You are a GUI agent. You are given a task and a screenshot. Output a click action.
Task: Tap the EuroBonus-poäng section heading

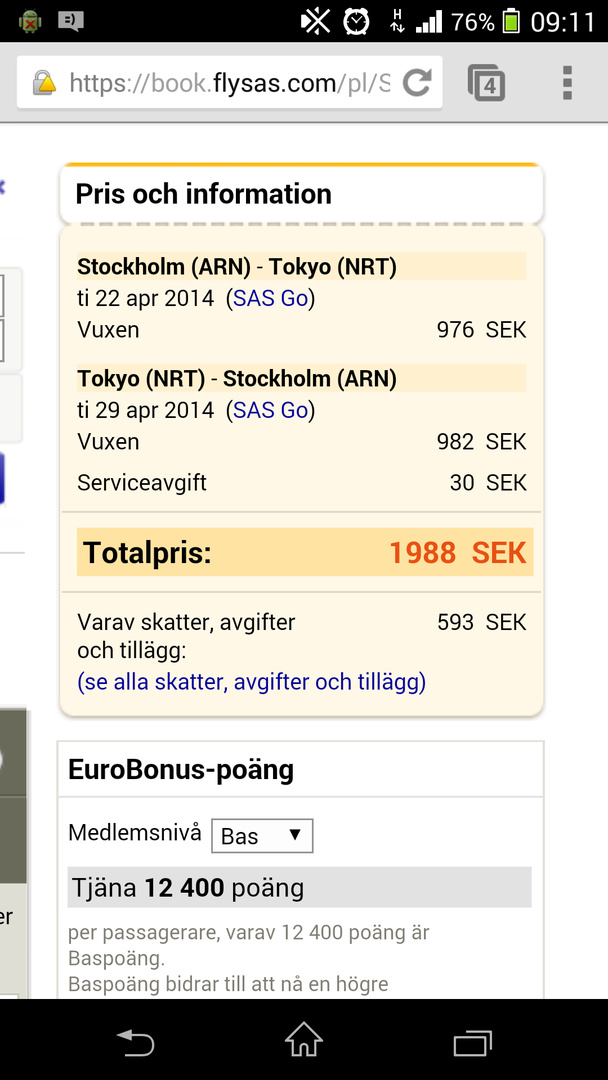[x=181, y=770]
